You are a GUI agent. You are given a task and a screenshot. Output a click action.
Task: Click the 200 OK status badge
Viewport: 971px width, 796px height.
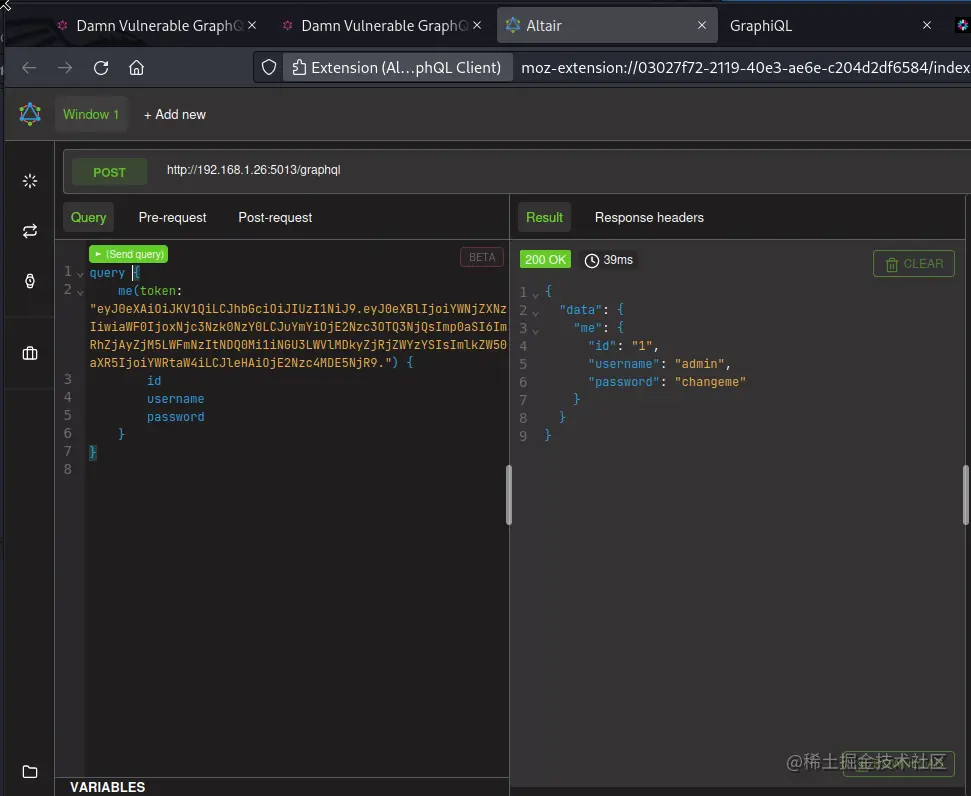point(545,260)
